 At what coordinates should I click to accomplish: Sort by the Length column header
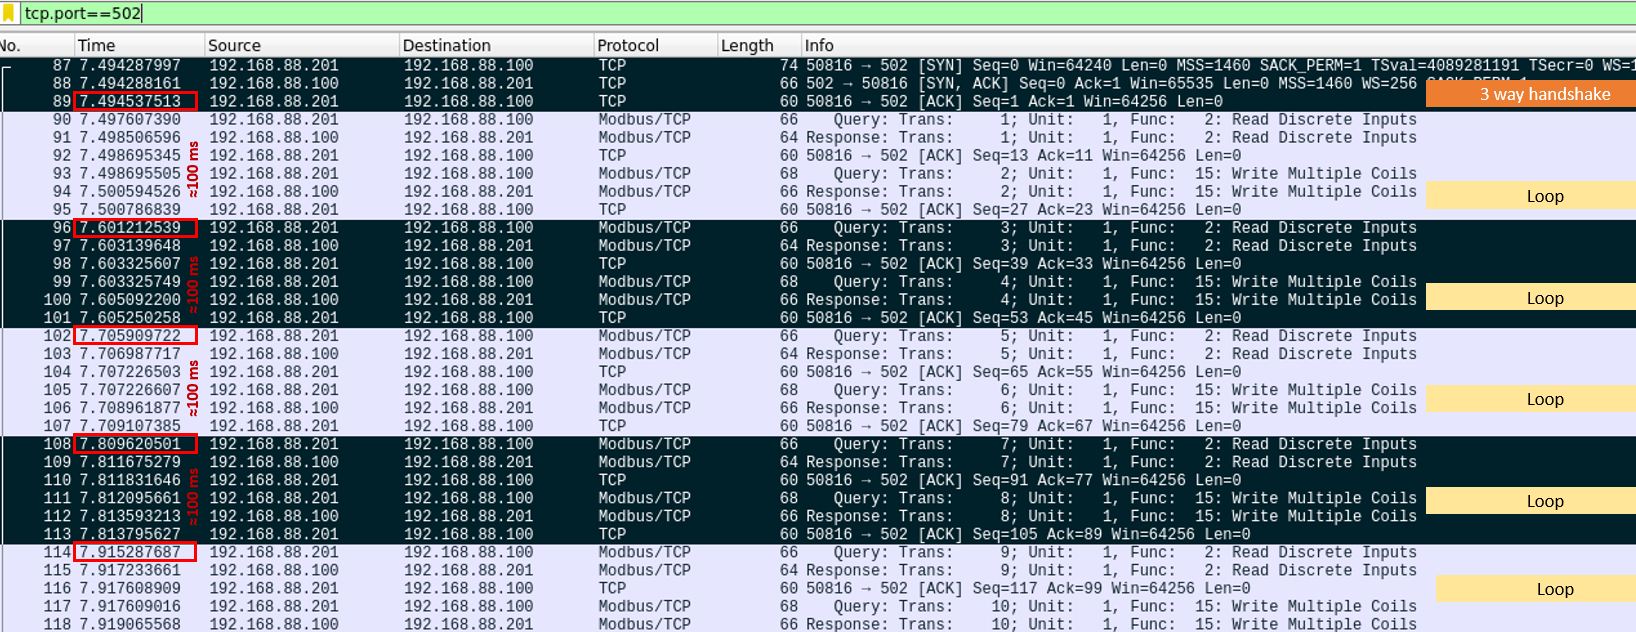tap(758, 45)
